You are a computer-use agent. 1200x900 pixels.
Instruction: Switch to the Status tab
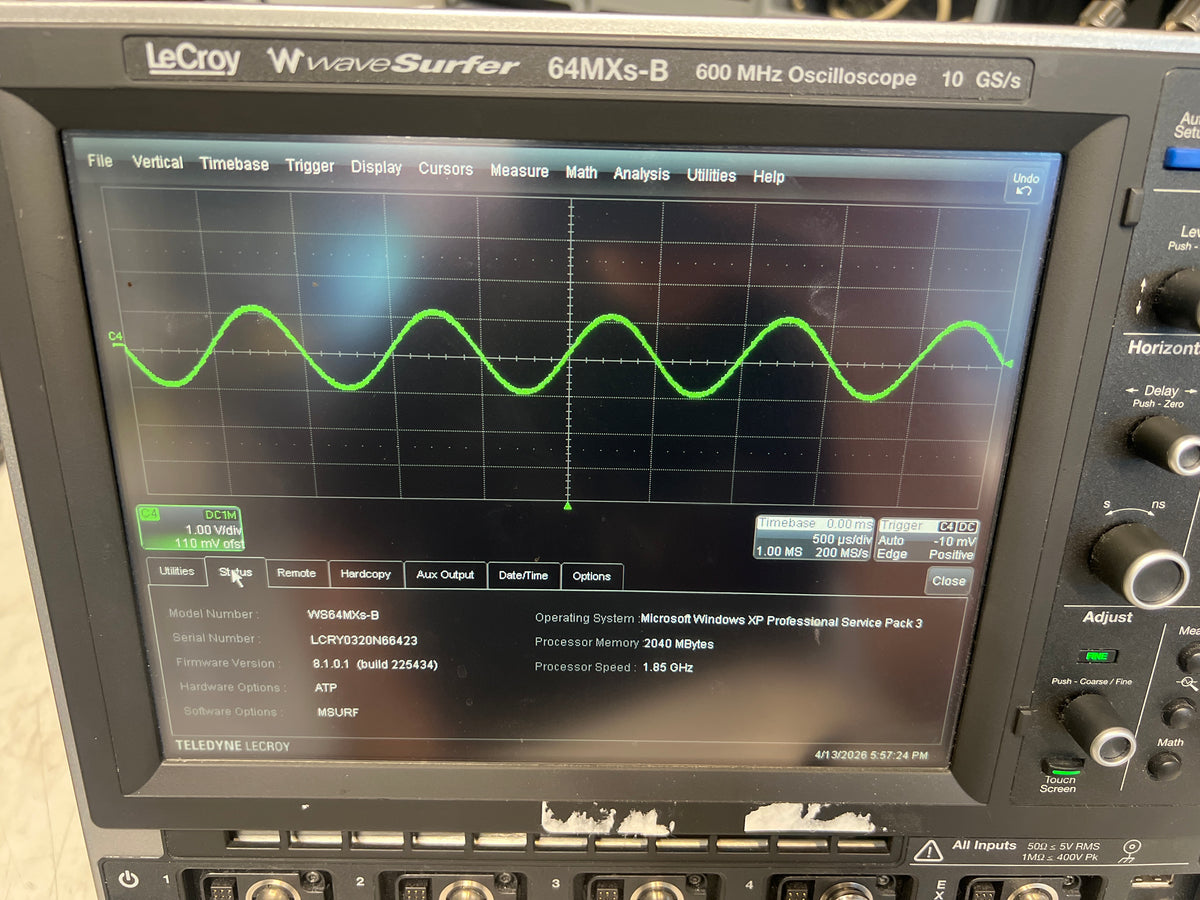pyautogui.click(x=236, y=572)
